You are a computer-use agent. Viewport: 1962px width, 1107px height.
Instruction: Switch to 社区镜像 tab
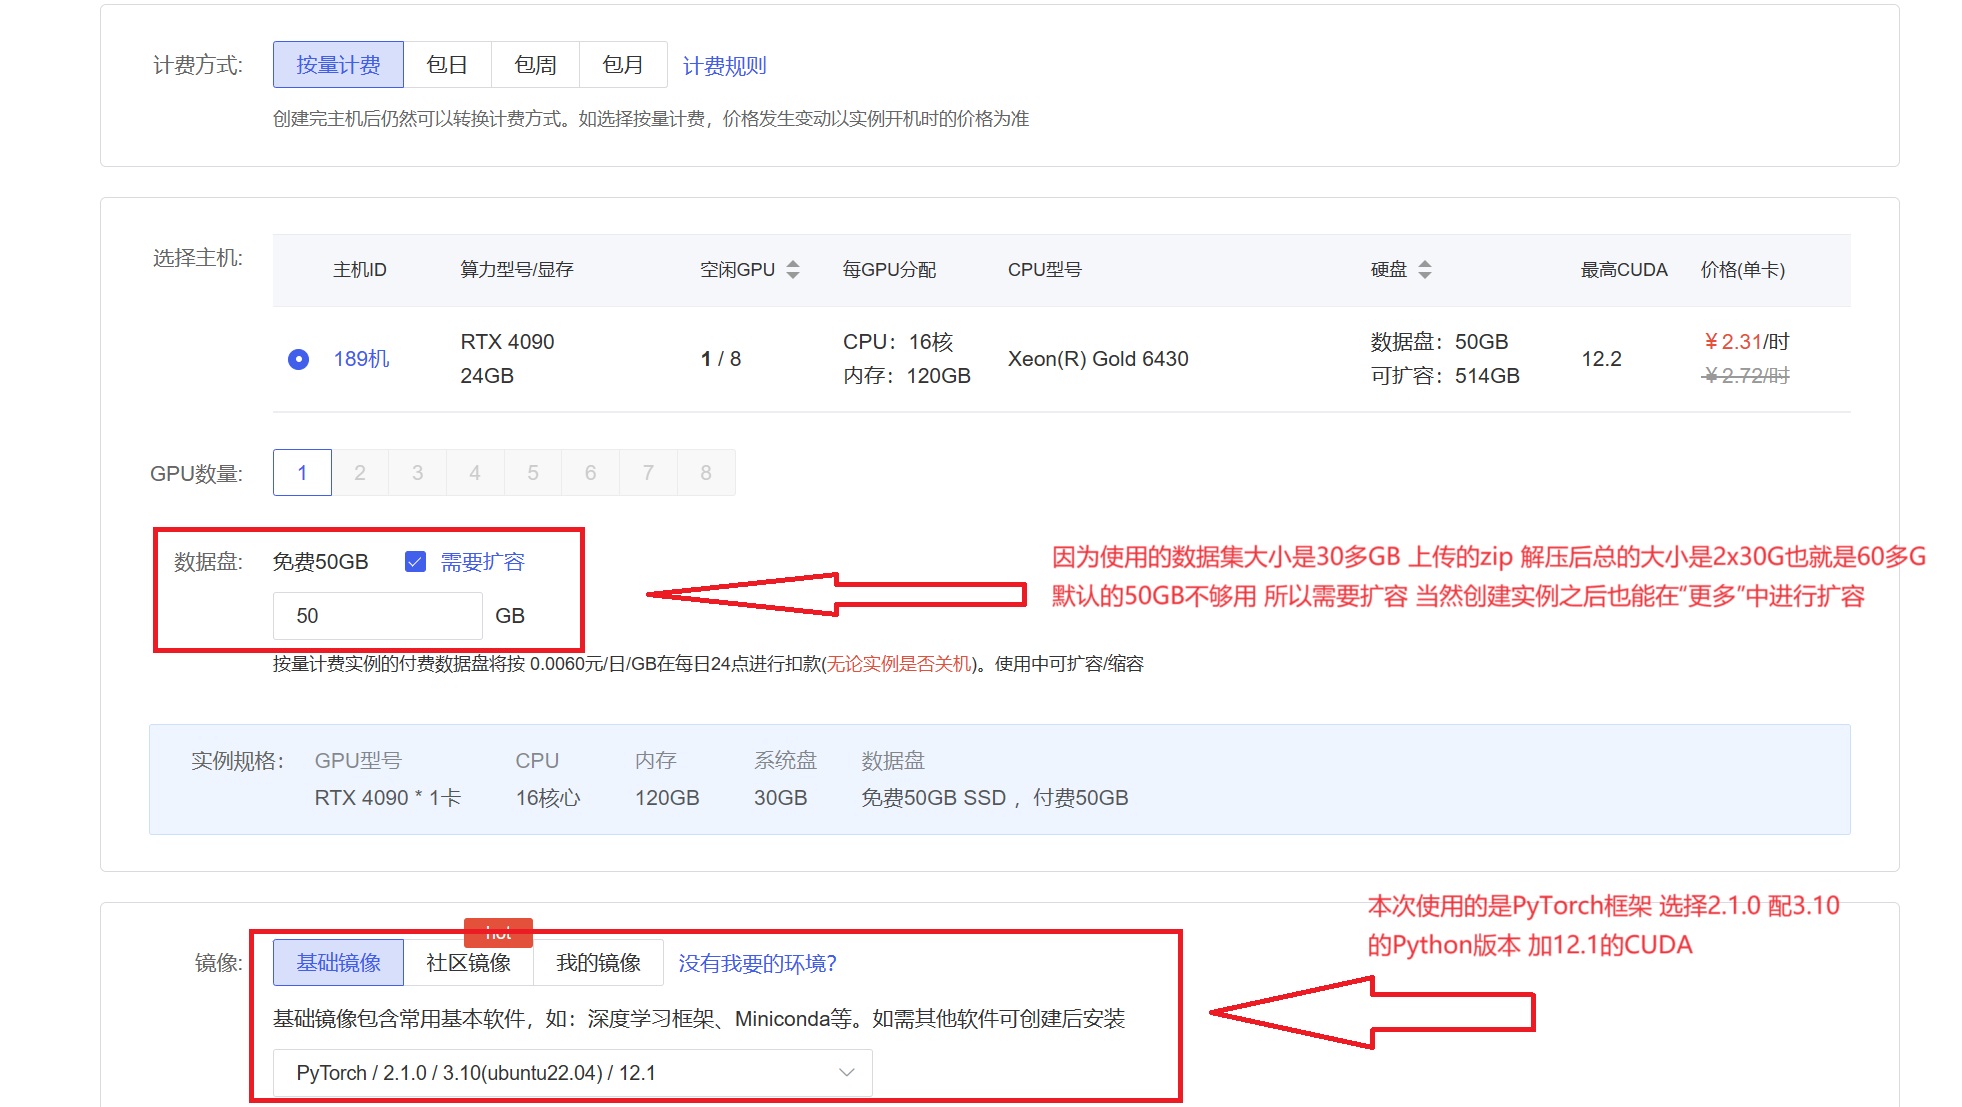[x=468, y=963]
